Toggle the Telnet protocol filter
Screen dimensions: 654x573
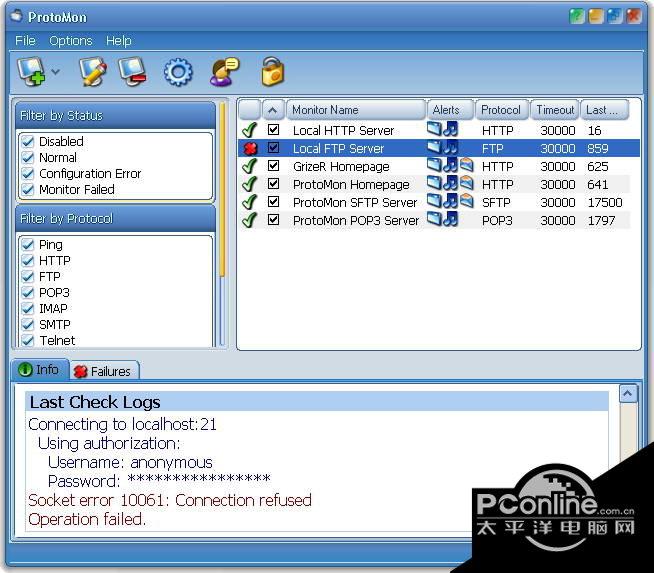(x=28, y=340)
